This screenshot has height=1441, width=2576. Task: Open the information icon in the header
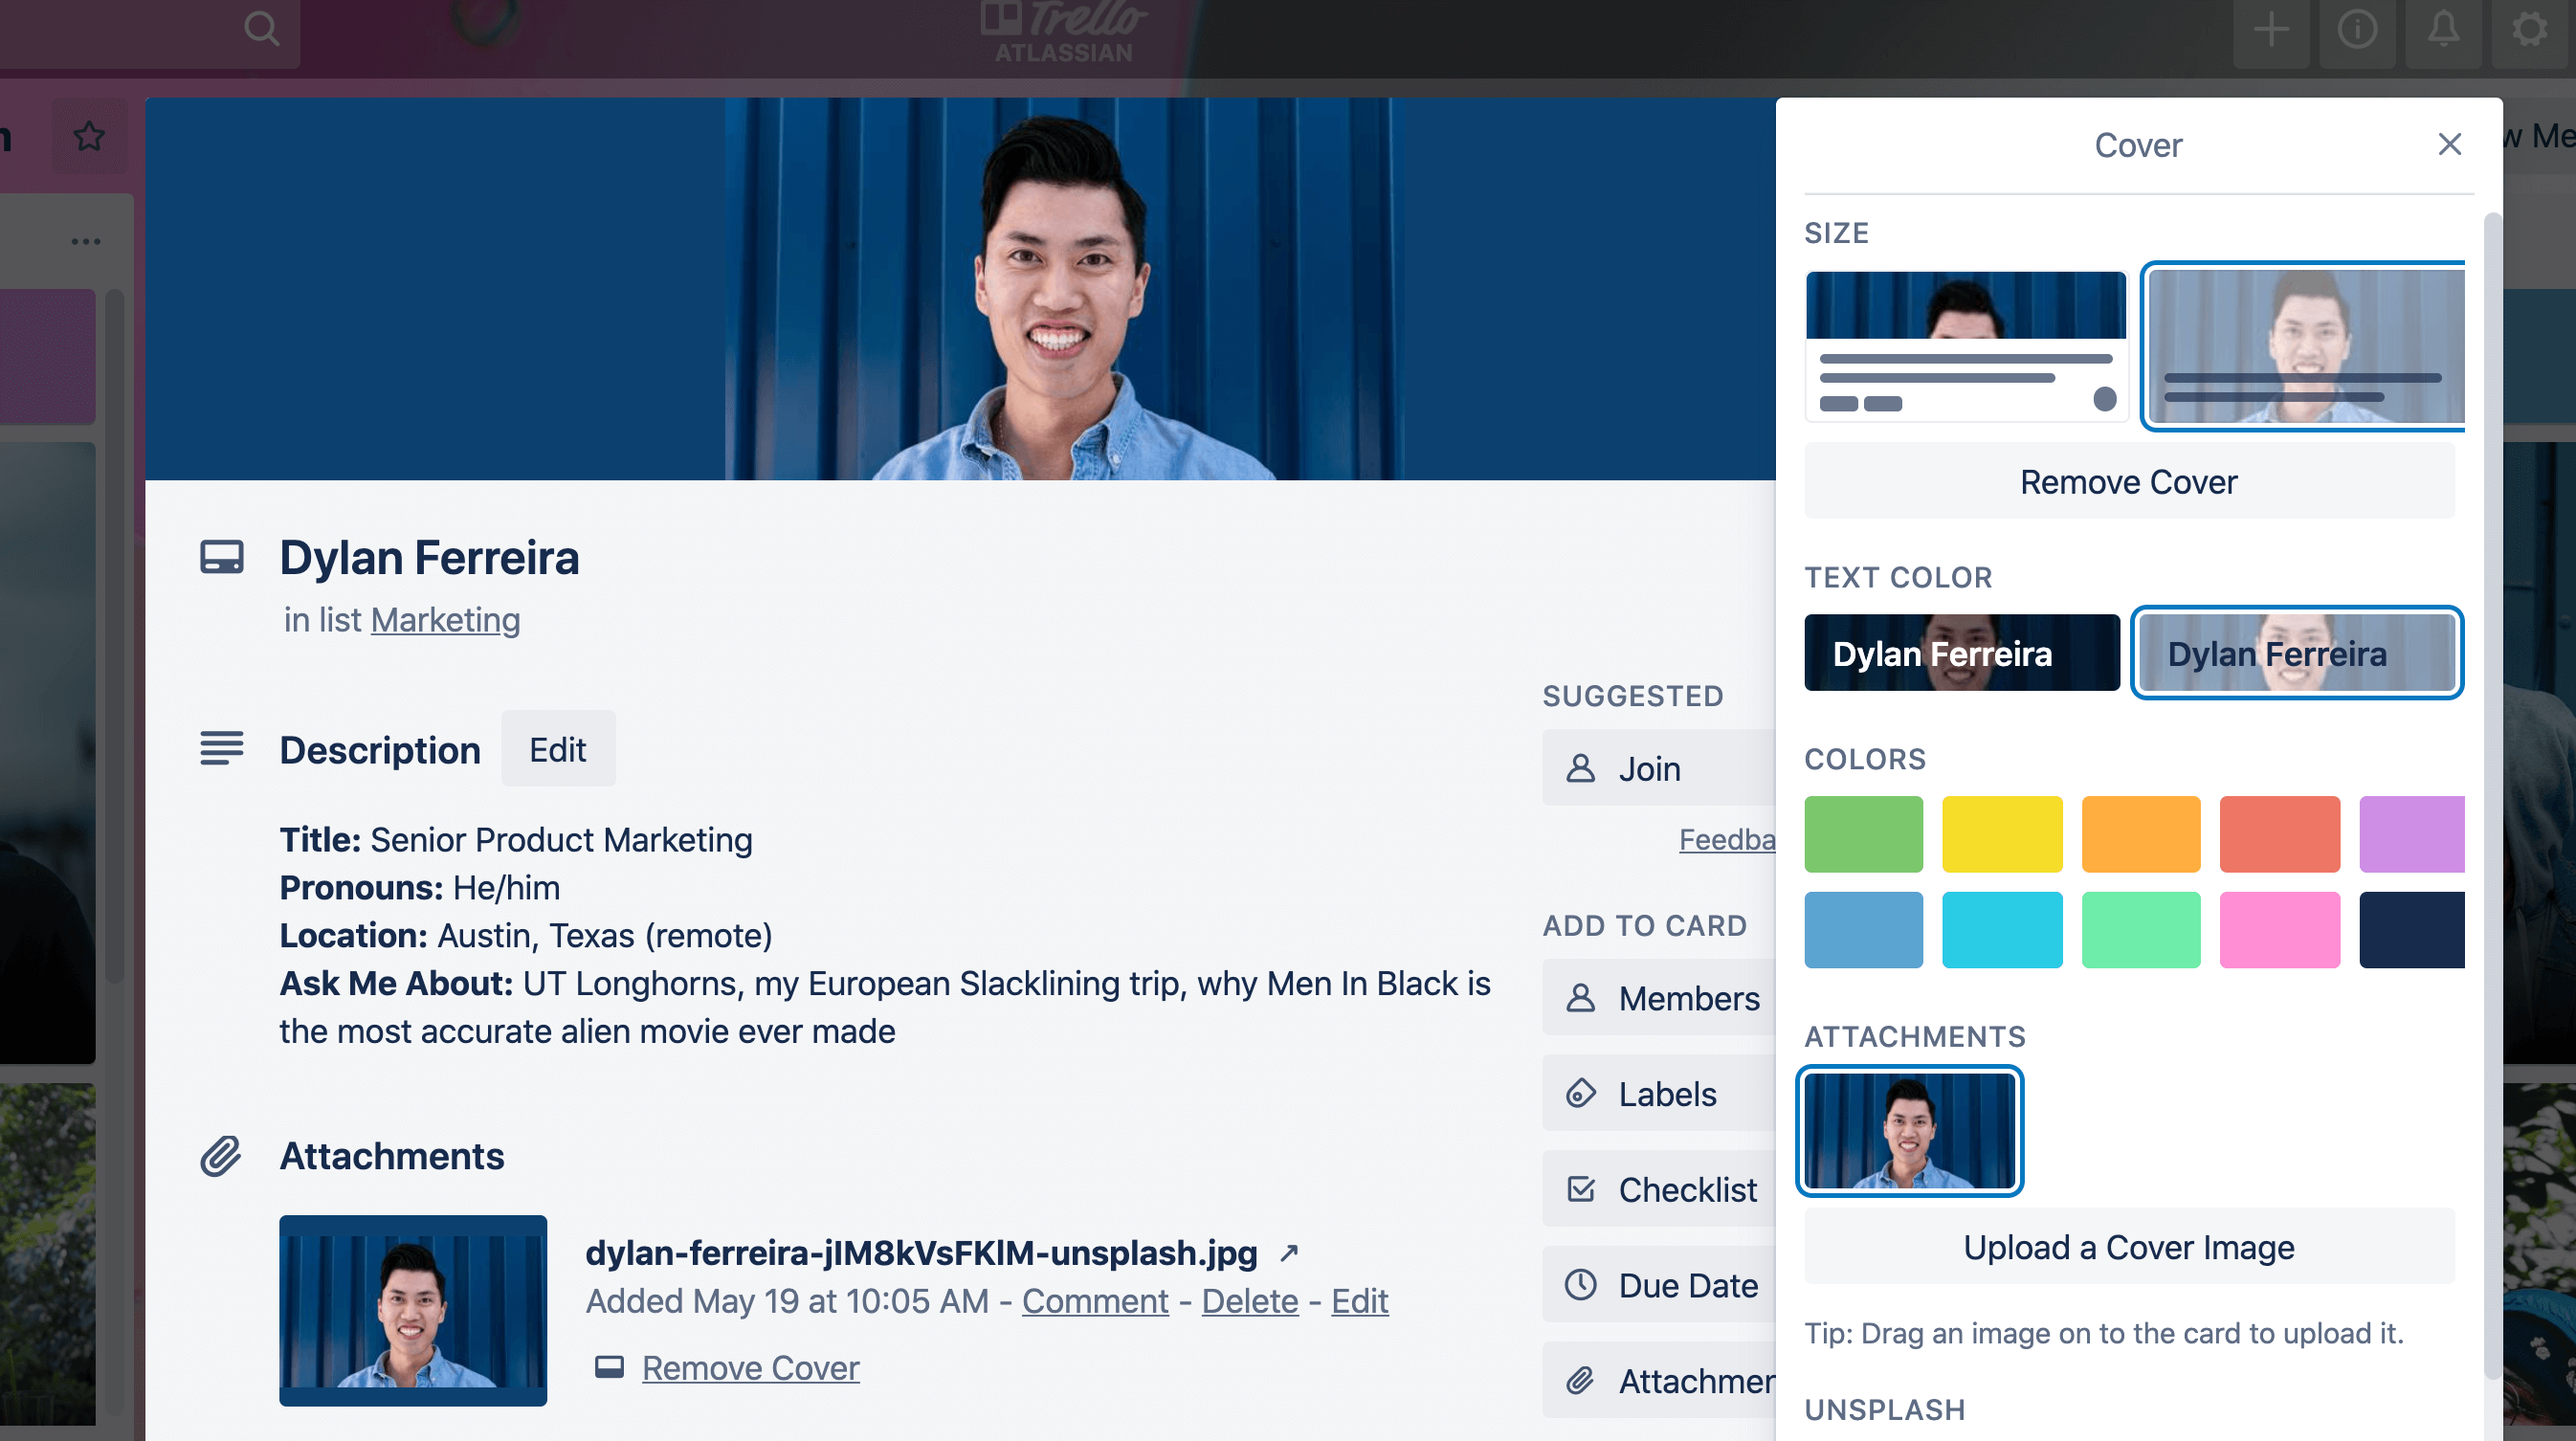pyautogui.click(x=2357, y=29)
